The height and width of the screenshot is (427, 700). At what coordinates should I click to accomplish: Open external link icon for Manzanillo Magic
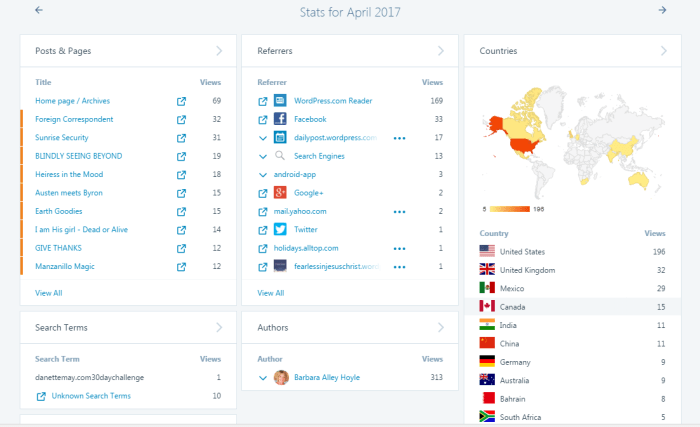[181, 267]
